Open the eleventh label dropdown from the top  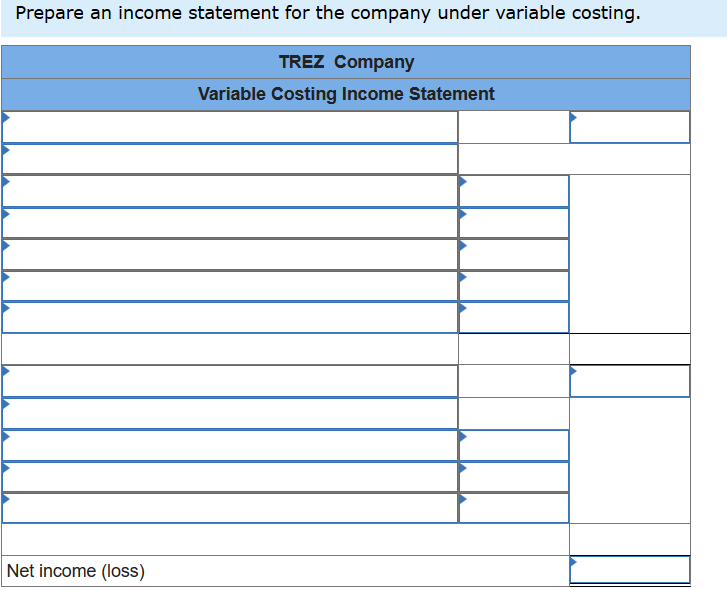point(230,477)
